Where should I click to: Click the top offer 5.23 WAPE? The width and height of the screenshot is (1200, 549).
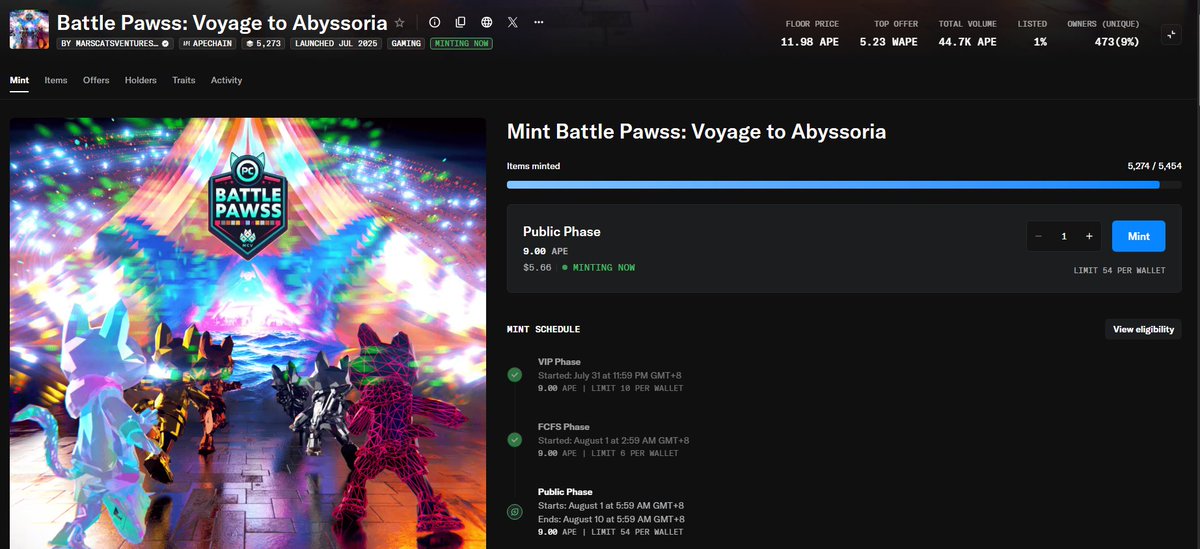(x=888, y=42)
